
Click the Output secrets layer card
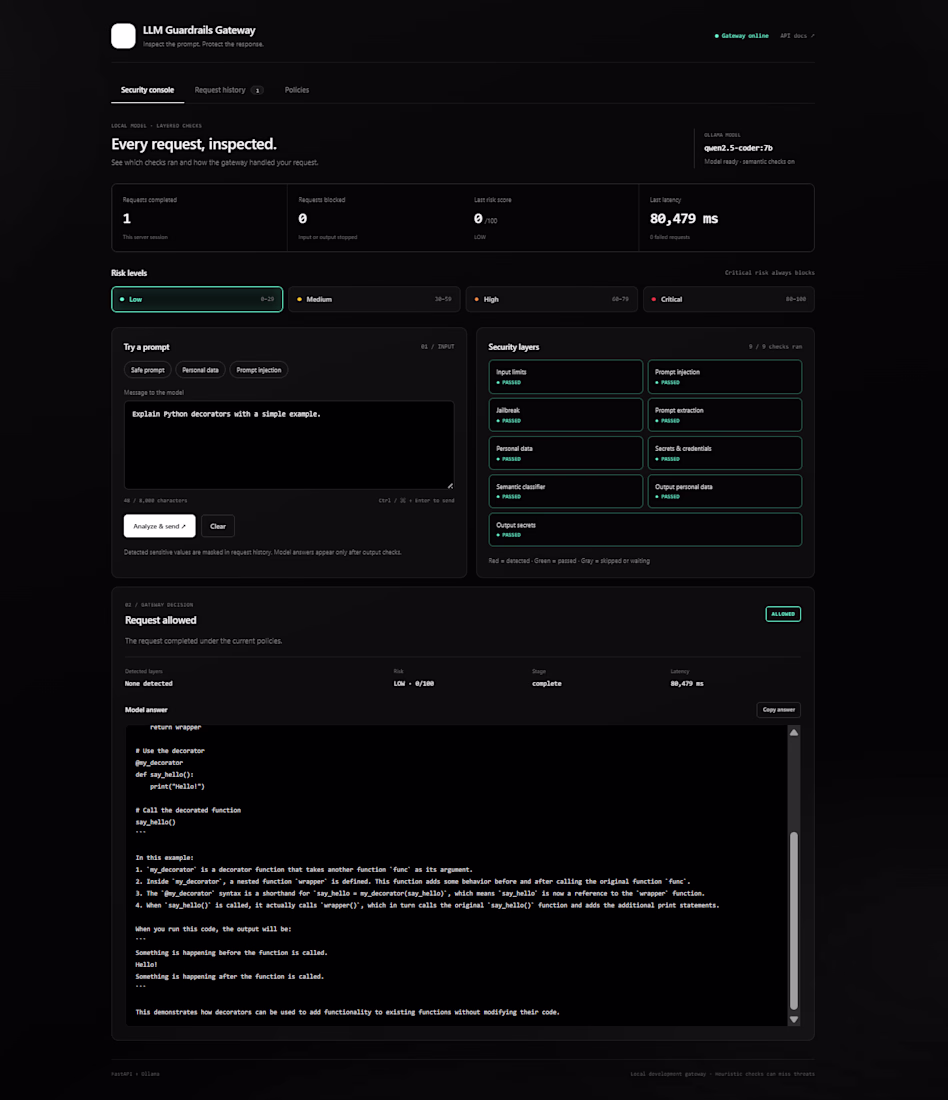click(646, 530)
